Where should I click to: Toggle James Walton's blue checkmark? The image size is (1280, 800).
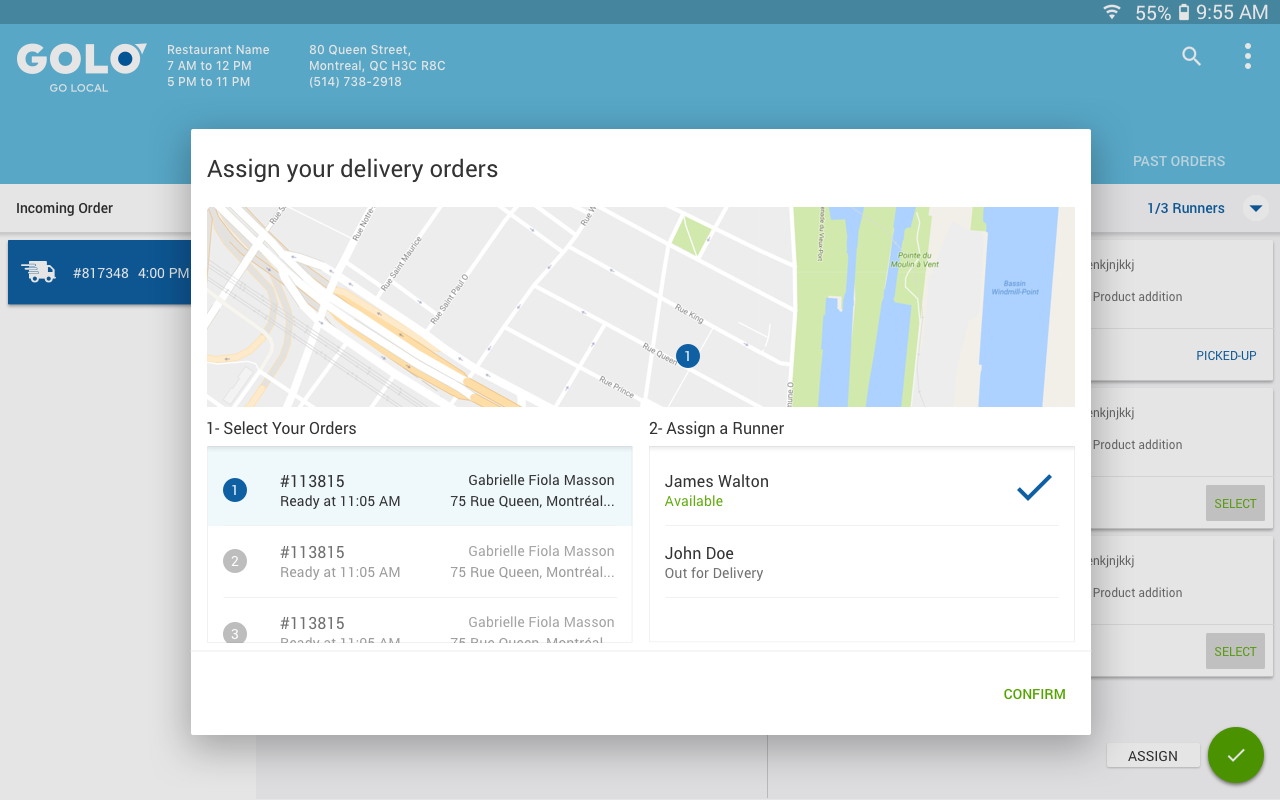pos(1034,488)
